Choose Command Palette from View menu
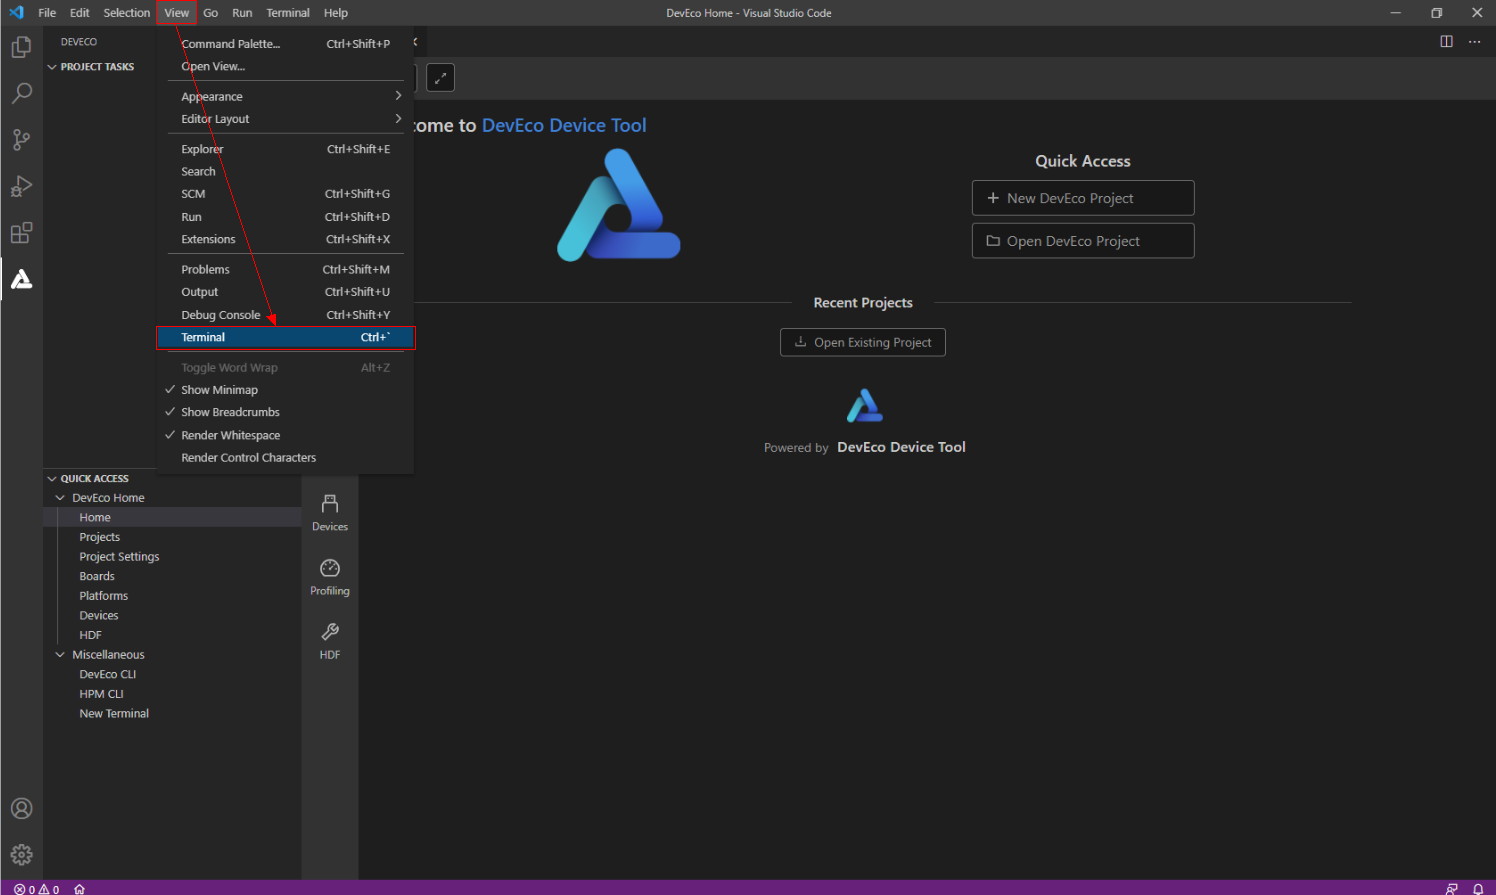 [285, 44]
